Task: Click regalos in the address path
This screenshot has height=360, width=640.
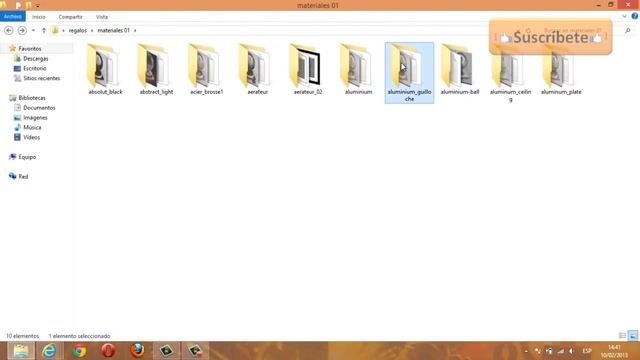Action: click(x=78, y=30)
